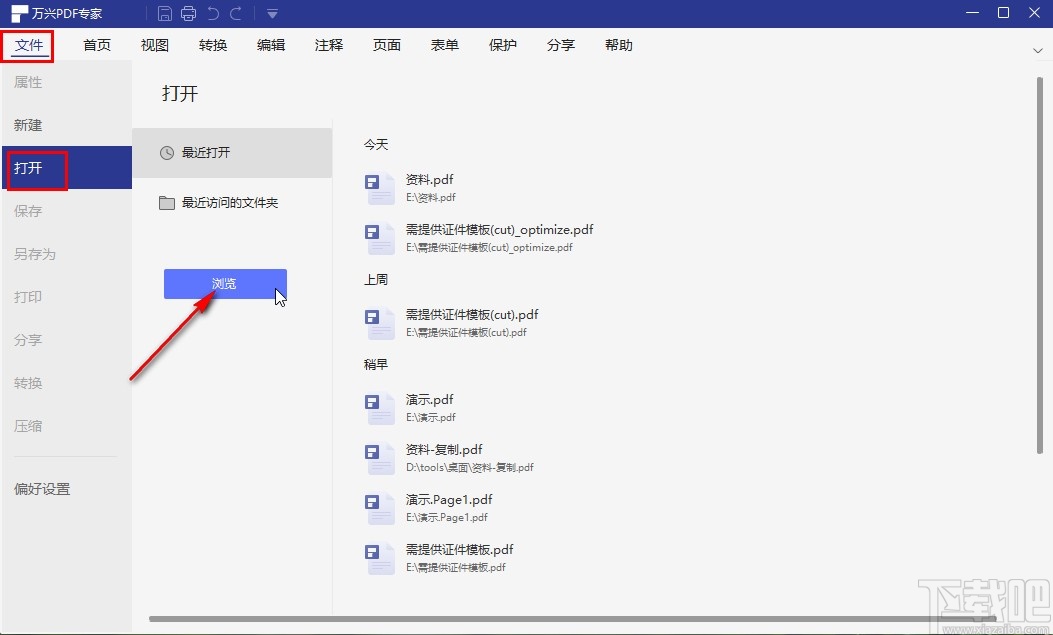Click the Print icon in the title bar
This screenshot has height=635, width=1053.
188,13
